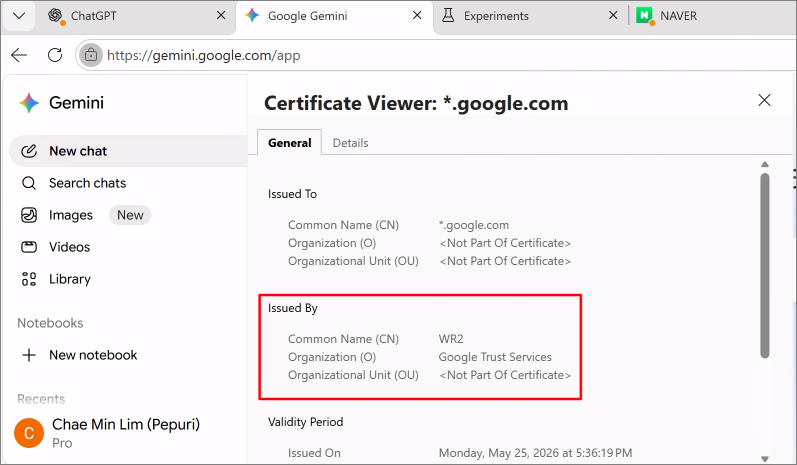Click the NAVER tab favicon
This screenshot has width=797, height=465.
coord(644,16)
